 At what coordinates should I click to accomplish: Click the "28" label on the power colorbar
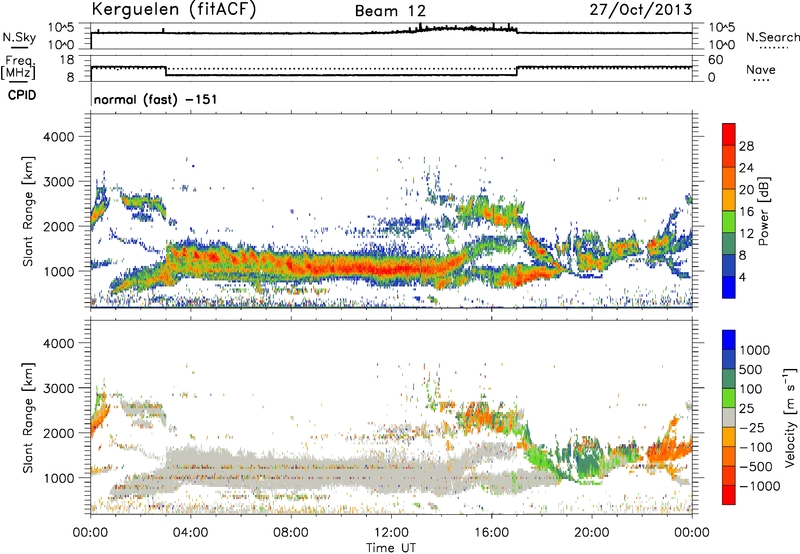tap(746, 146)
